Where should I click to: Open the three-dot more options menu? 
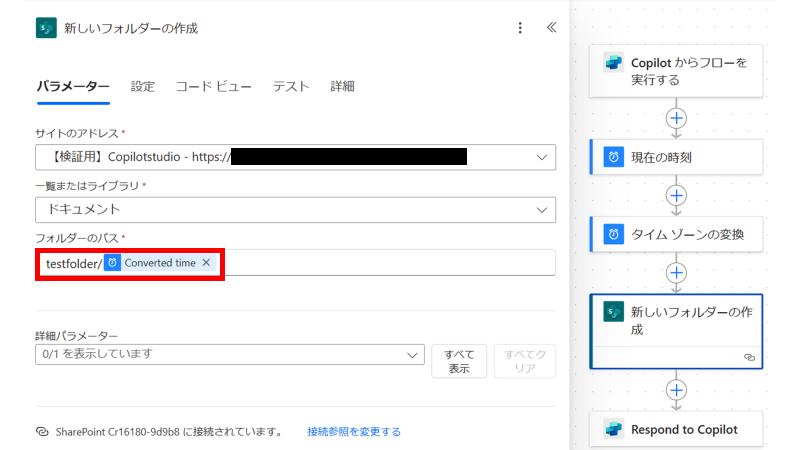tap(520, 28)
